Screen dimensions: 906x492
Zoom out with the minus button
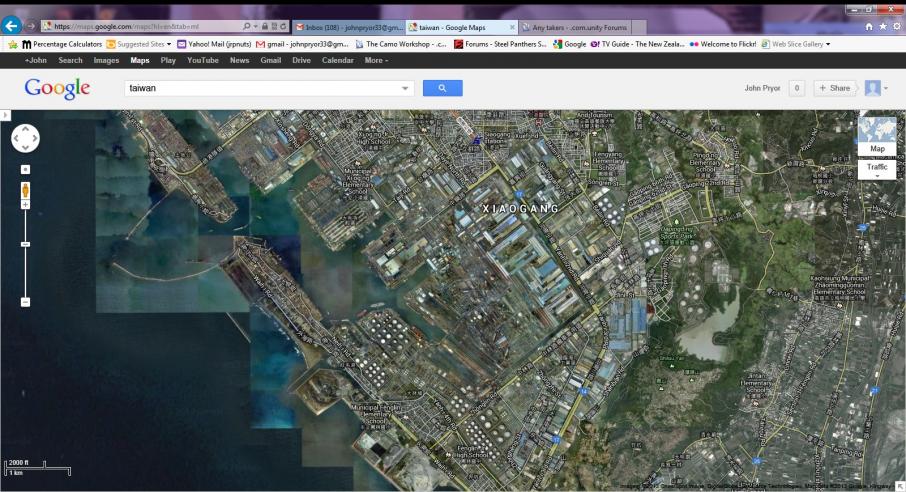point(26,301)
